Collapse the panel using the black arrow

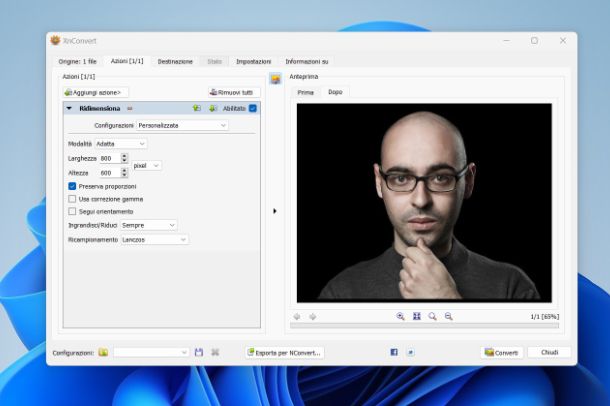point(275,211)
